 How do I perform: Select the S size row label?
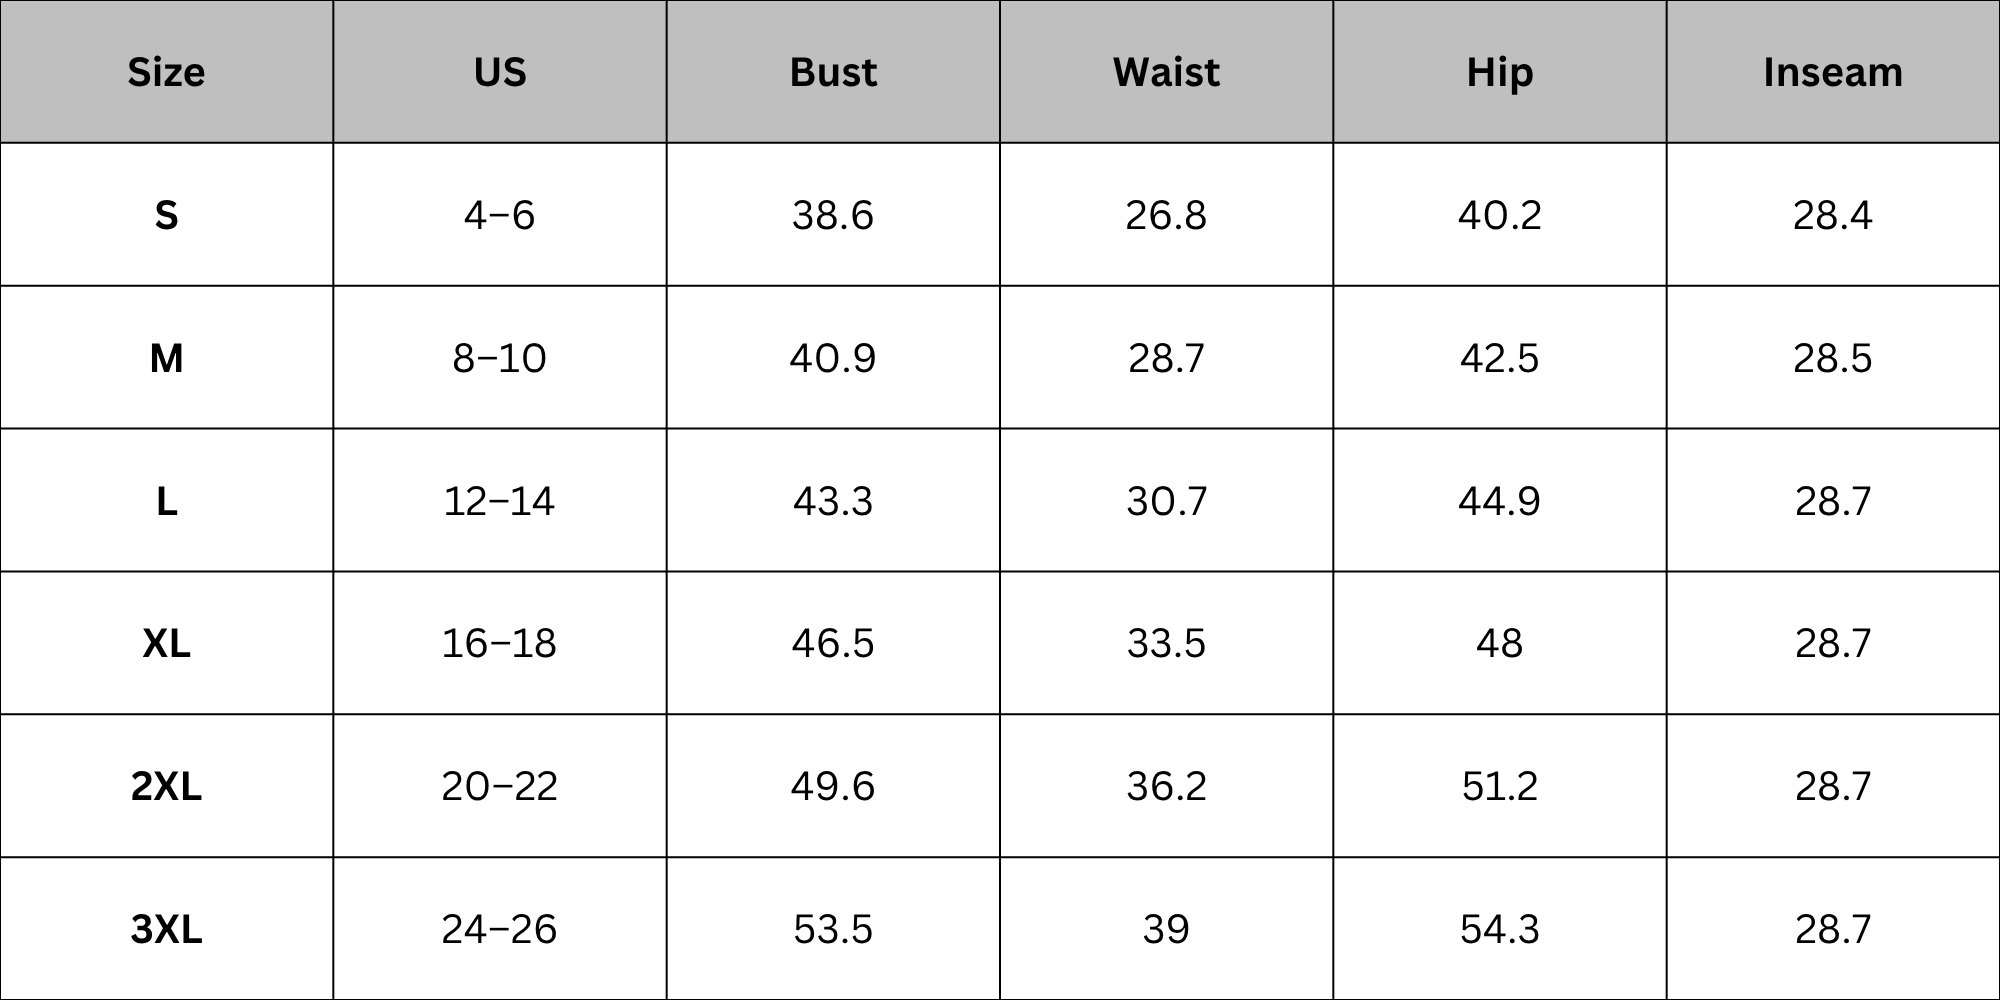[x=166, y=215]
